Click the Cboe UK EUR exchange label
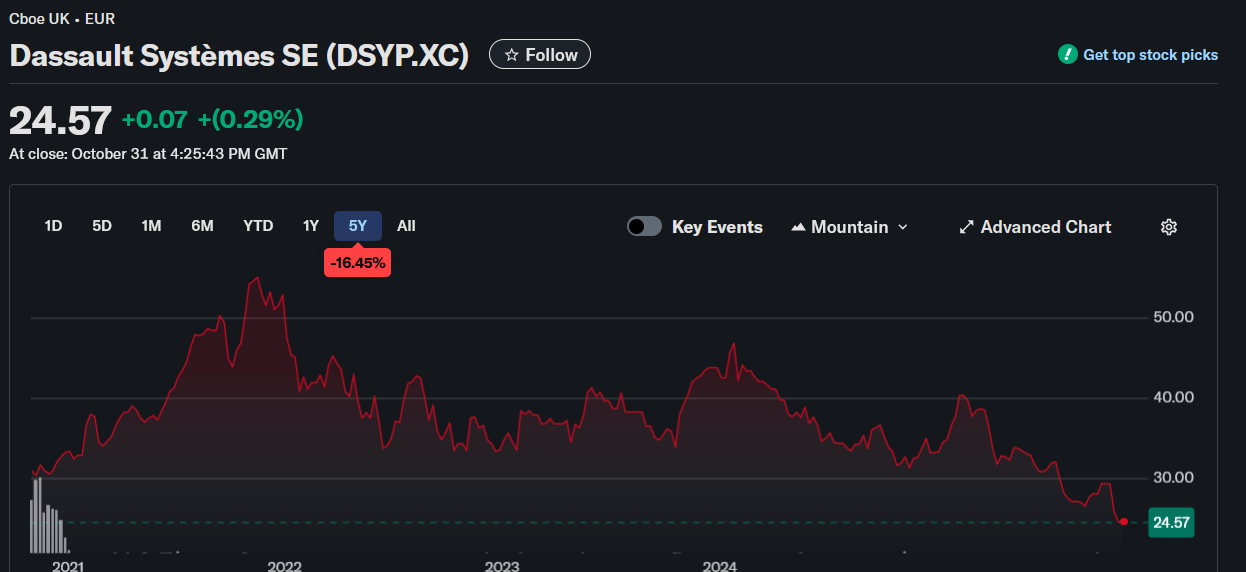The width and height of the screenshot is (1246, 572). 62,18
